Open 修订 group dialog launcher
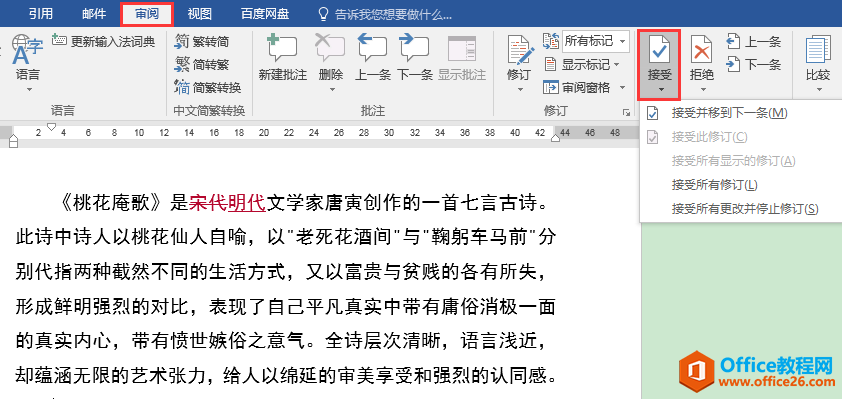 click(626, 112)
